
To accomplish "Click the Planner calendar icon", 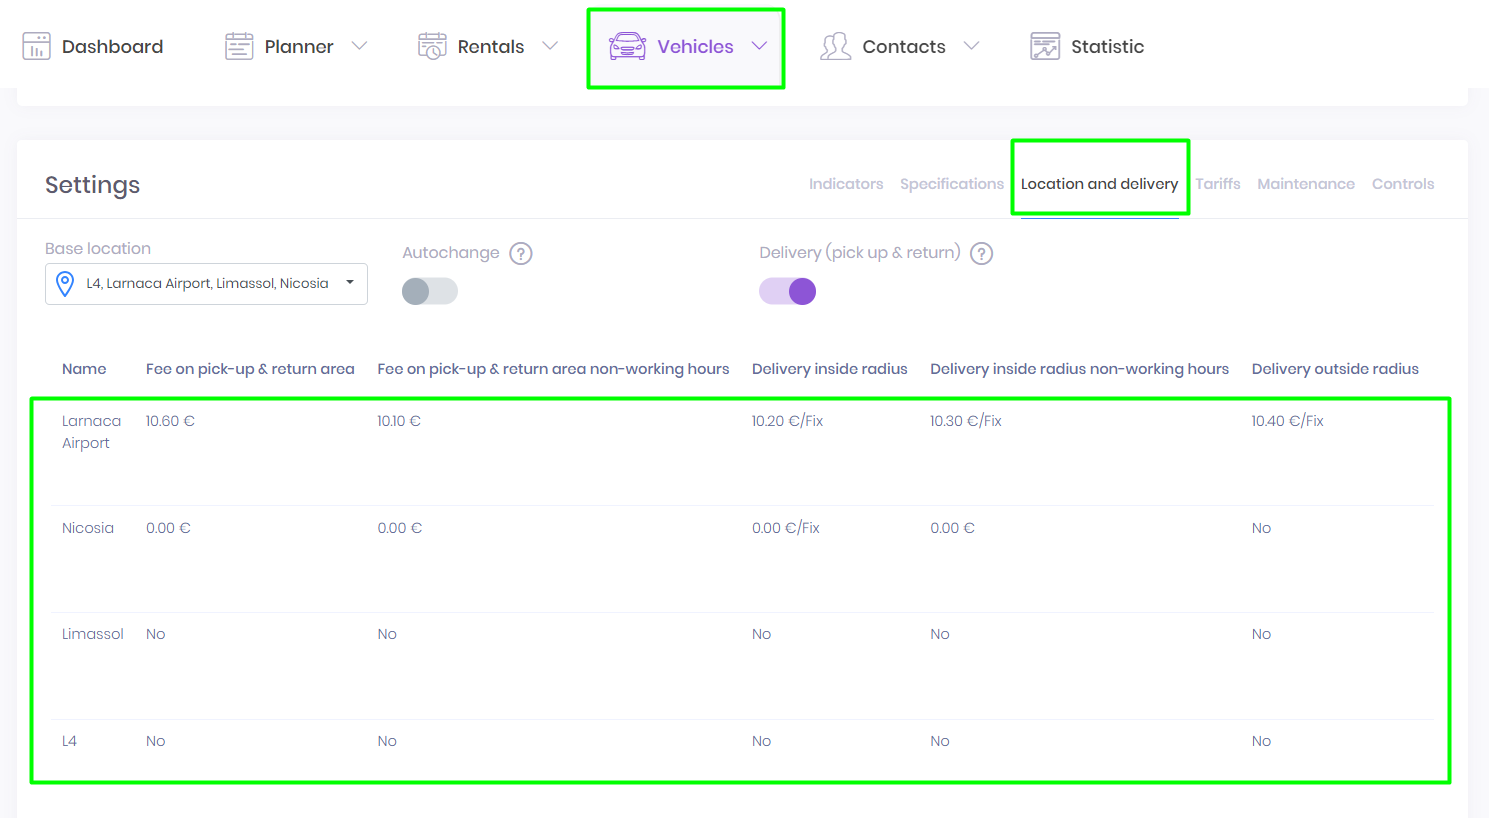I will (x=239, y=46).
